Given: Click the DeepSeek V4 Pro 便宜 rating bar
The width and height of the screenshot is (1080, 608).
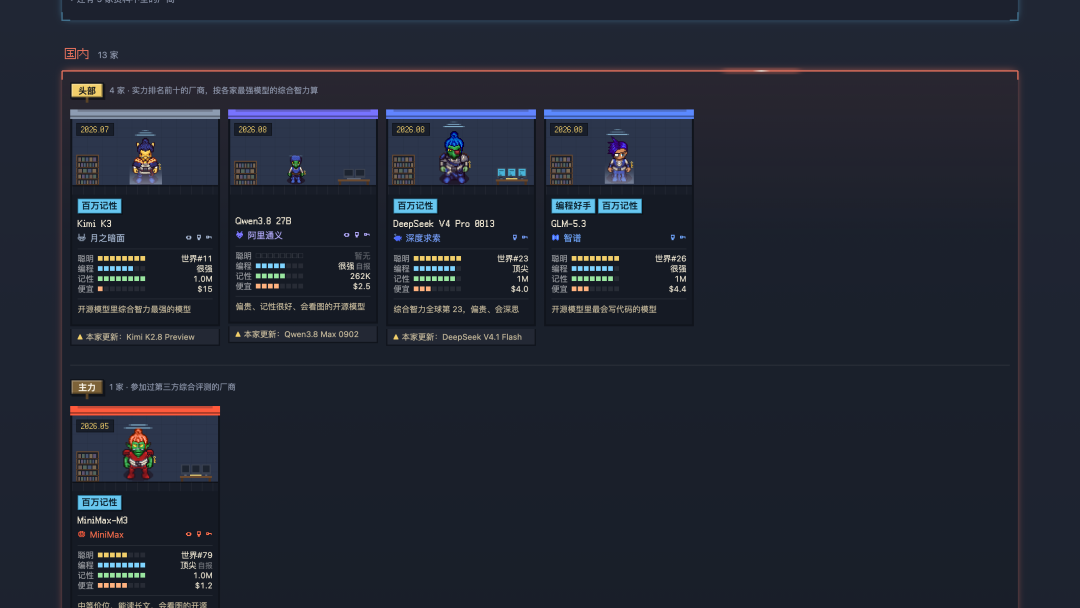Looking at the screenshot, I should tap(437, 289).
